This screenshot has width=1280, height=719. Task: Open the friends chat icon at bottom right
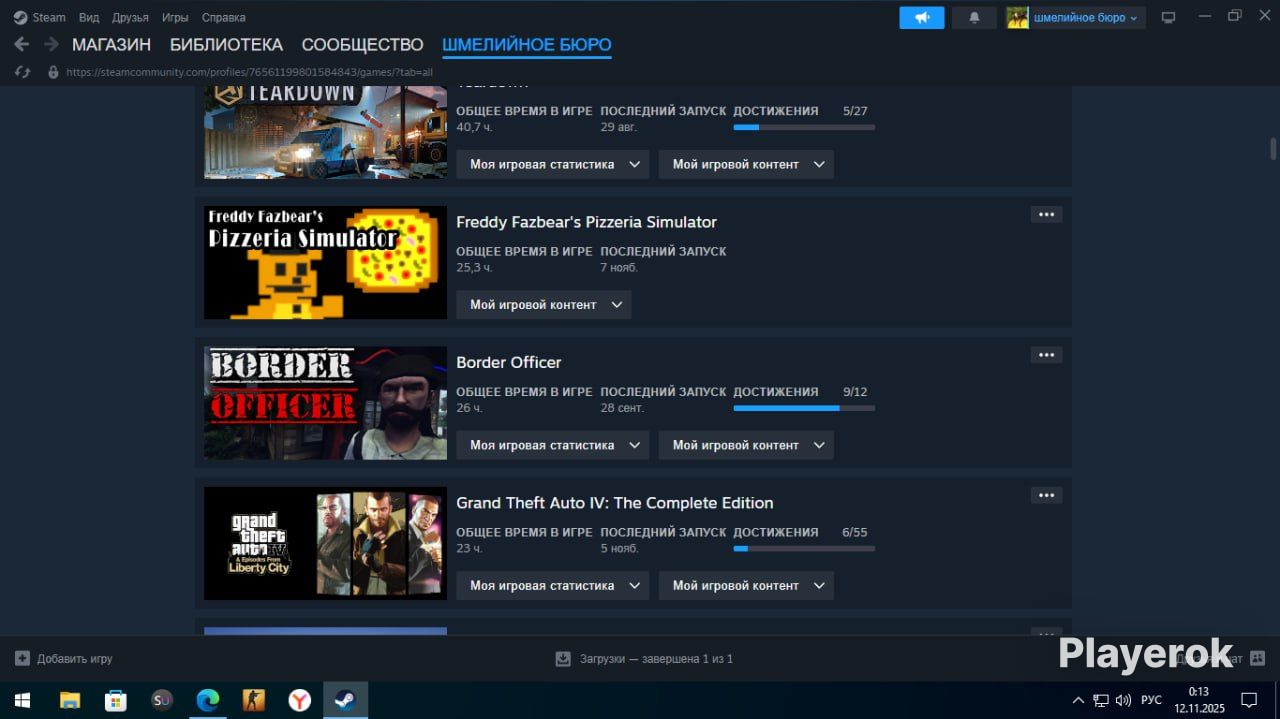click(1257, 658)
